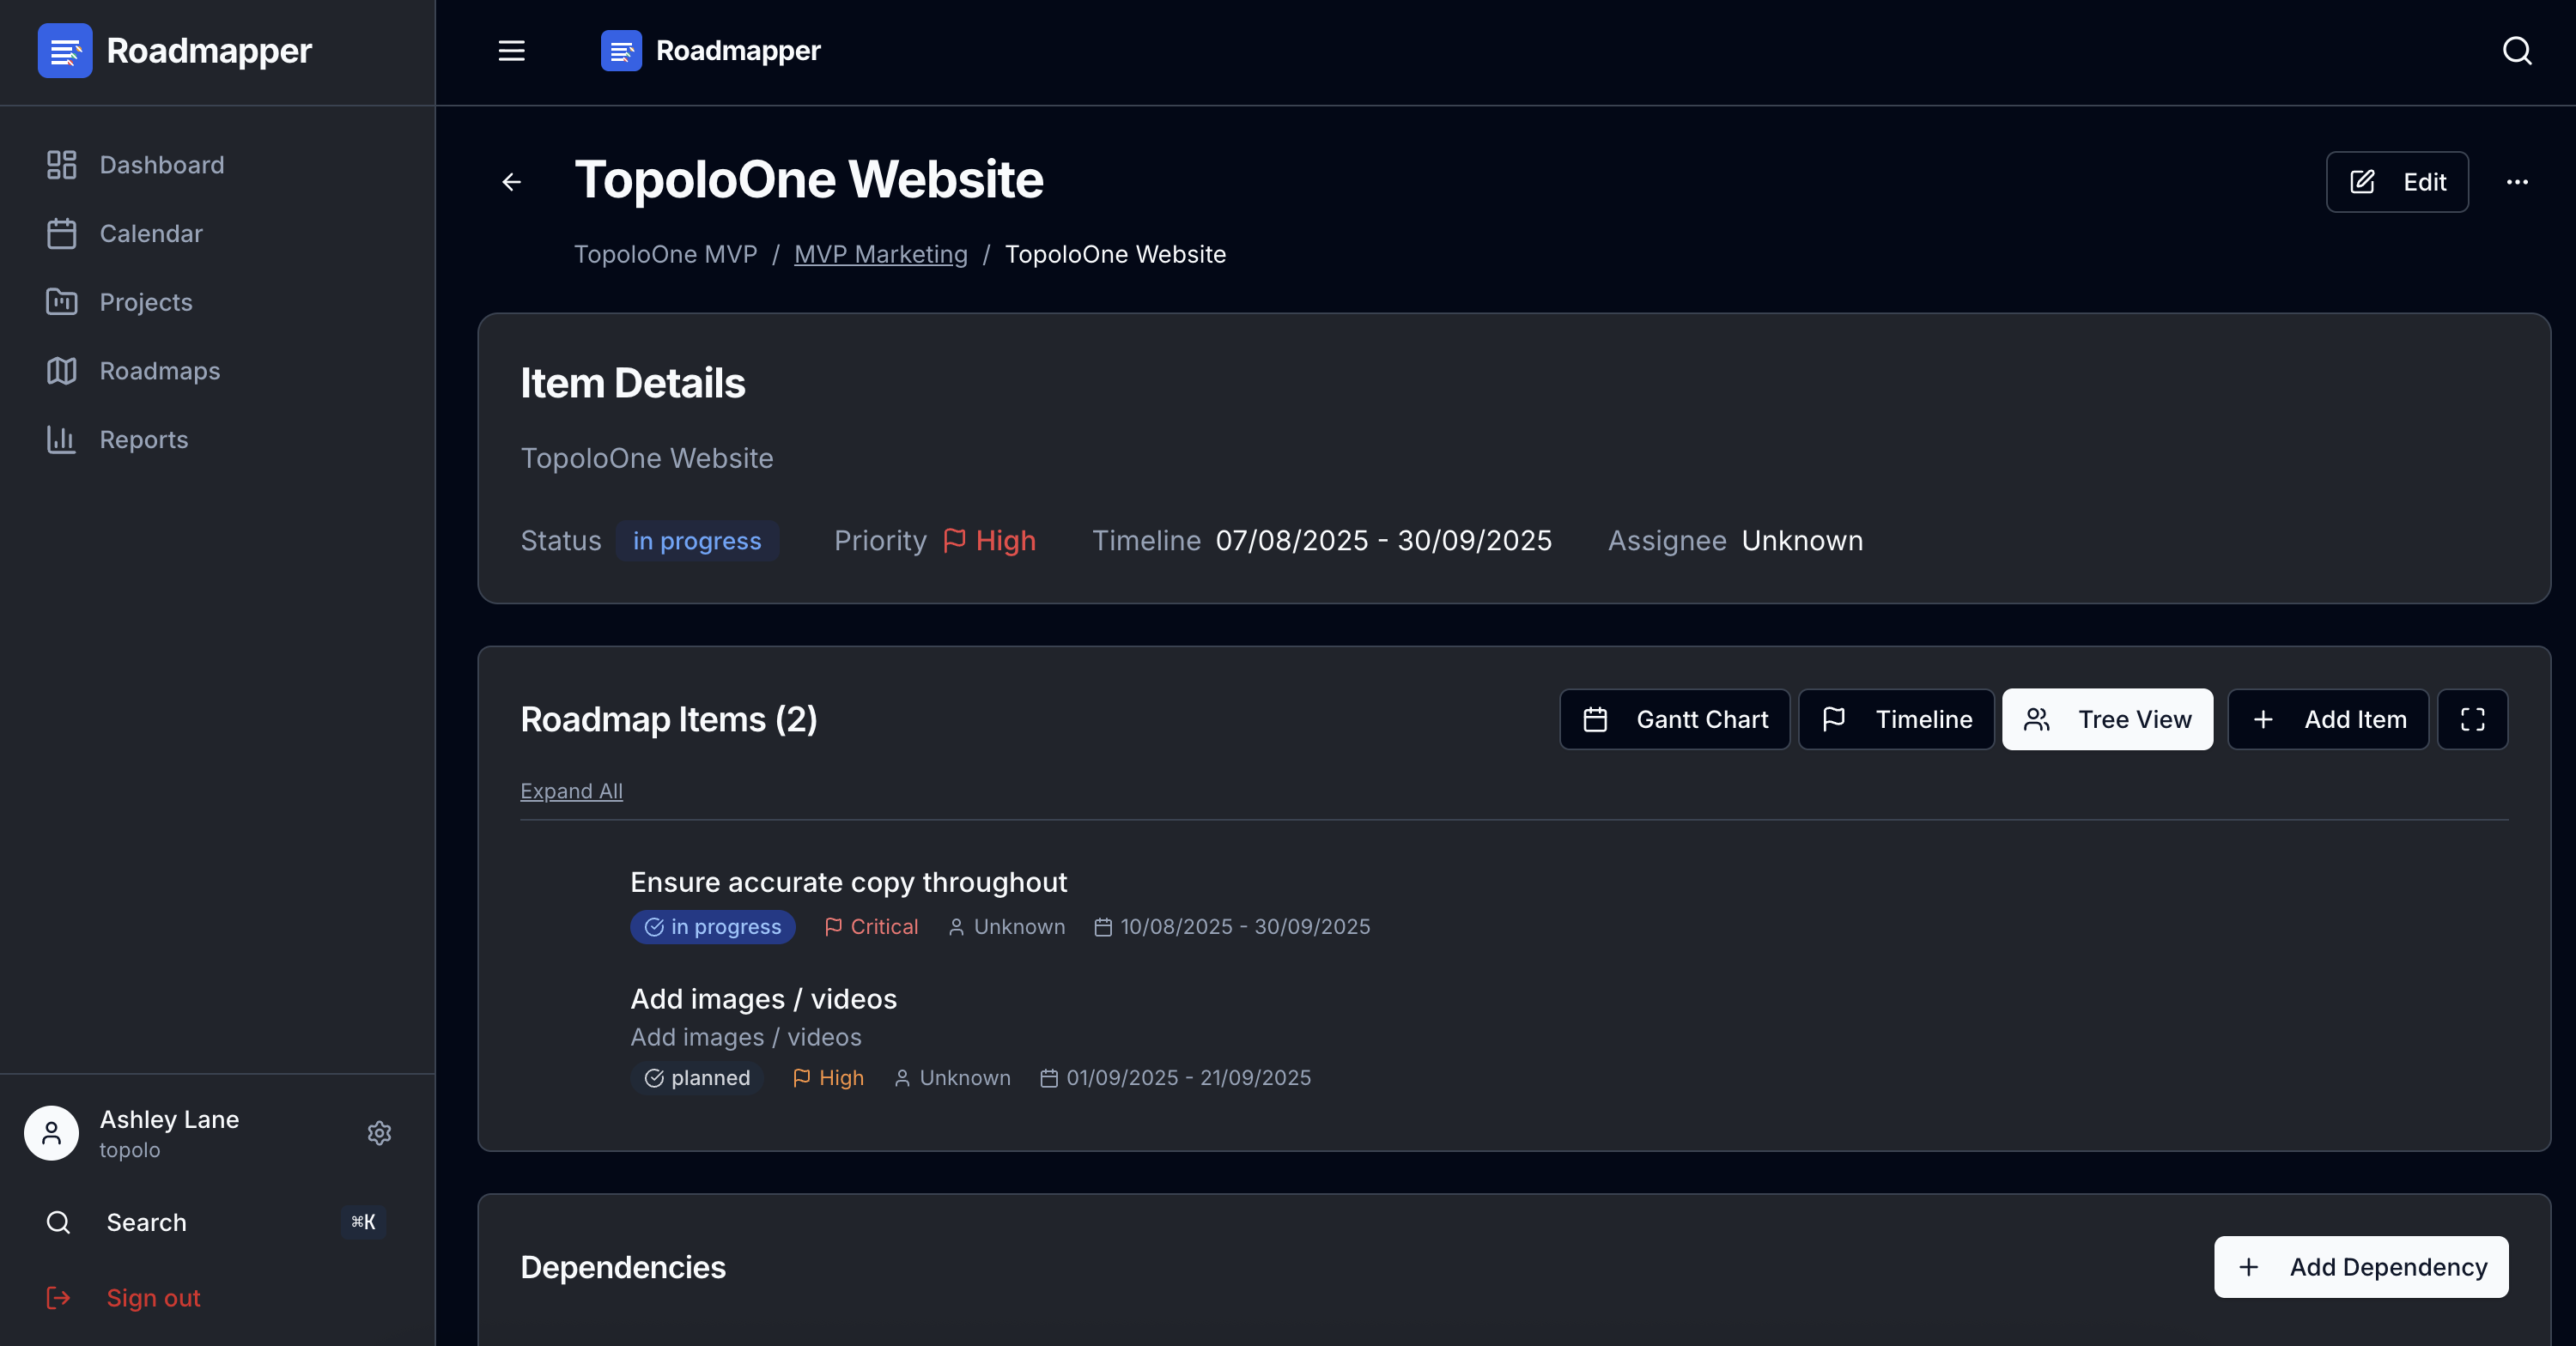The height and width of the screenshot is (1346, 2576).
Task: Open the Dashboard menu item
Action: 161,165
